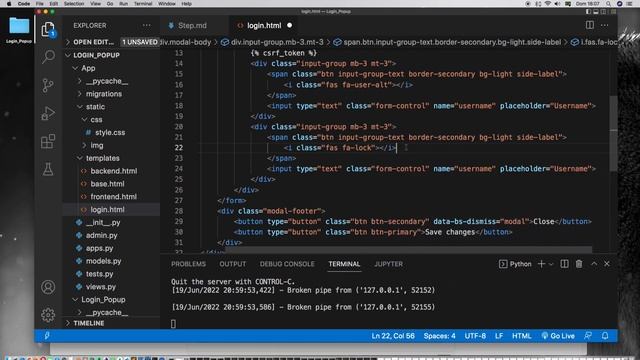
Task: Click div.modal-body breadcrumb item
Action: point(186,42)
